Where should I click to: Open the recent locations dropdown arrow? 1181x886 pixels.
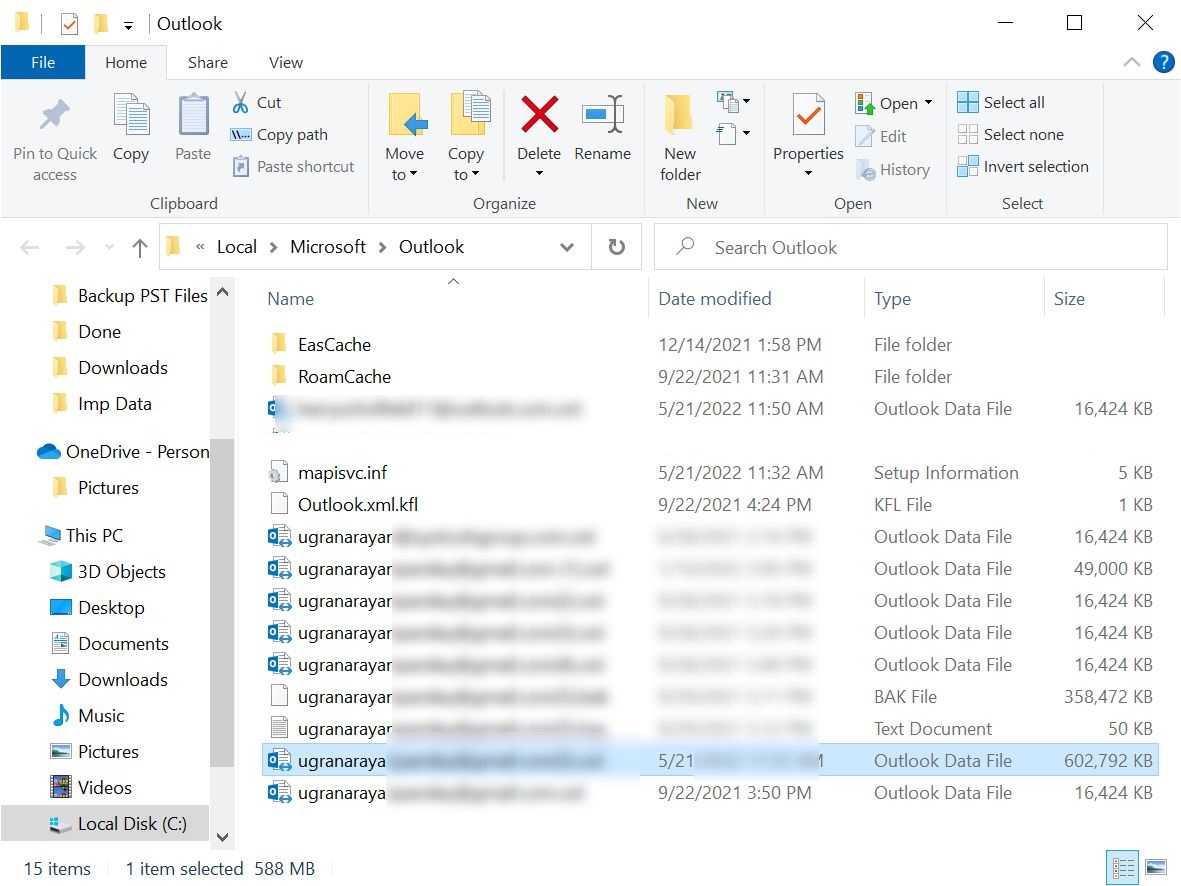[109, 247]
